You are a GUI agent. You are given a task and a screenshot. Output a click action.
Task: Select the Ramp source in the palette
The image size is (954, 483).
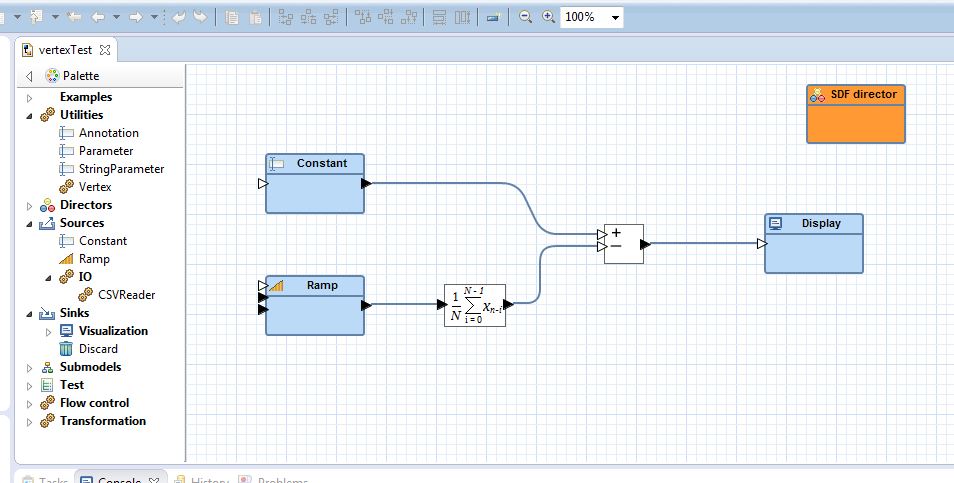click(94, 259)
